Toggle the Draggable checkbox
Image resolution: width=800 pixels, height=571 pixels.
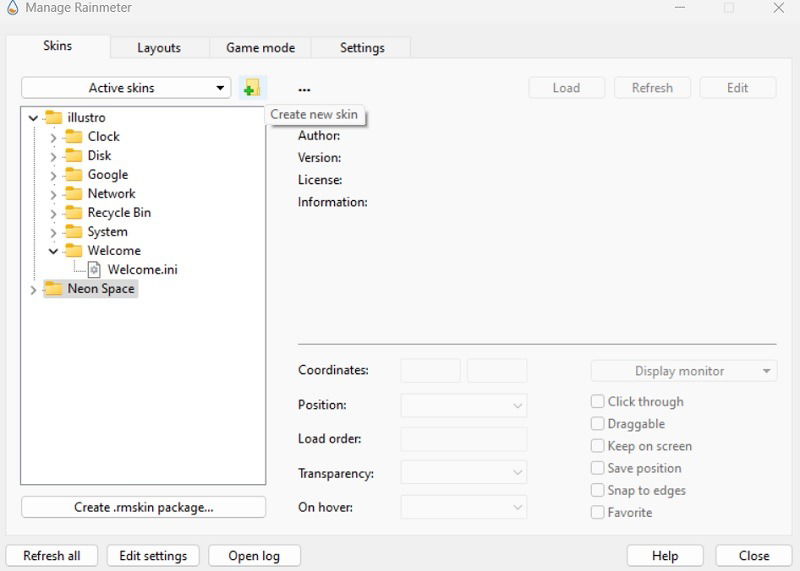click(597, 424)
